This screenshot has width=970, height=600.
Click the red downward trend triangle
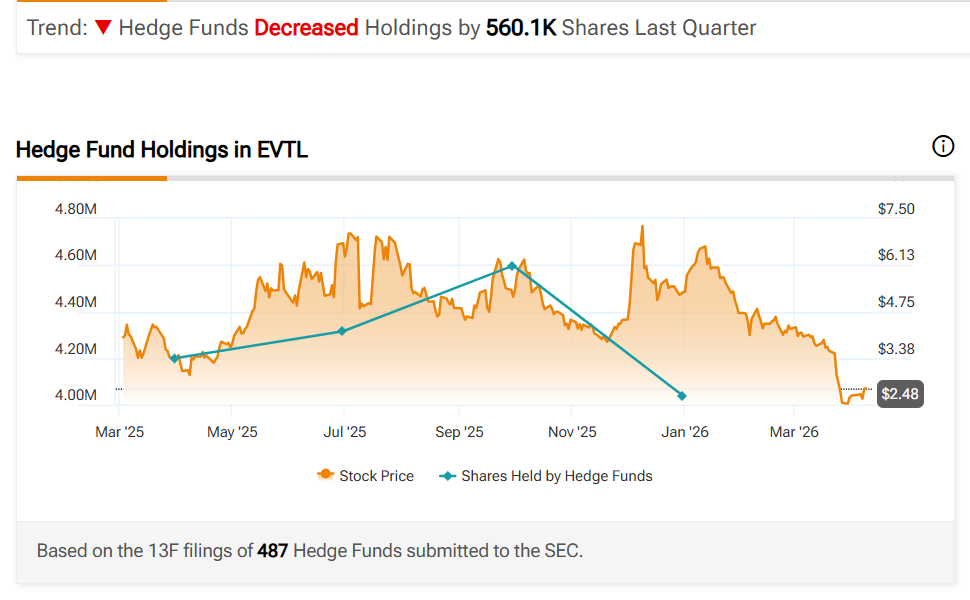coord(103,28)
